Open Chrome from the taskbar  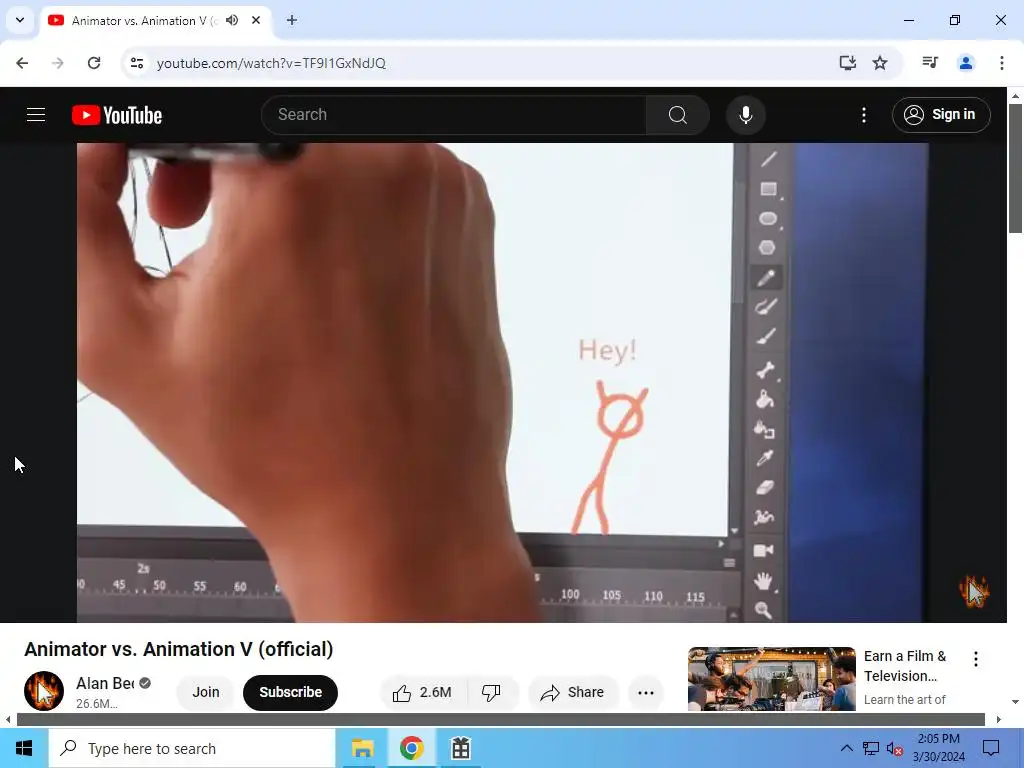pos(411,748)
